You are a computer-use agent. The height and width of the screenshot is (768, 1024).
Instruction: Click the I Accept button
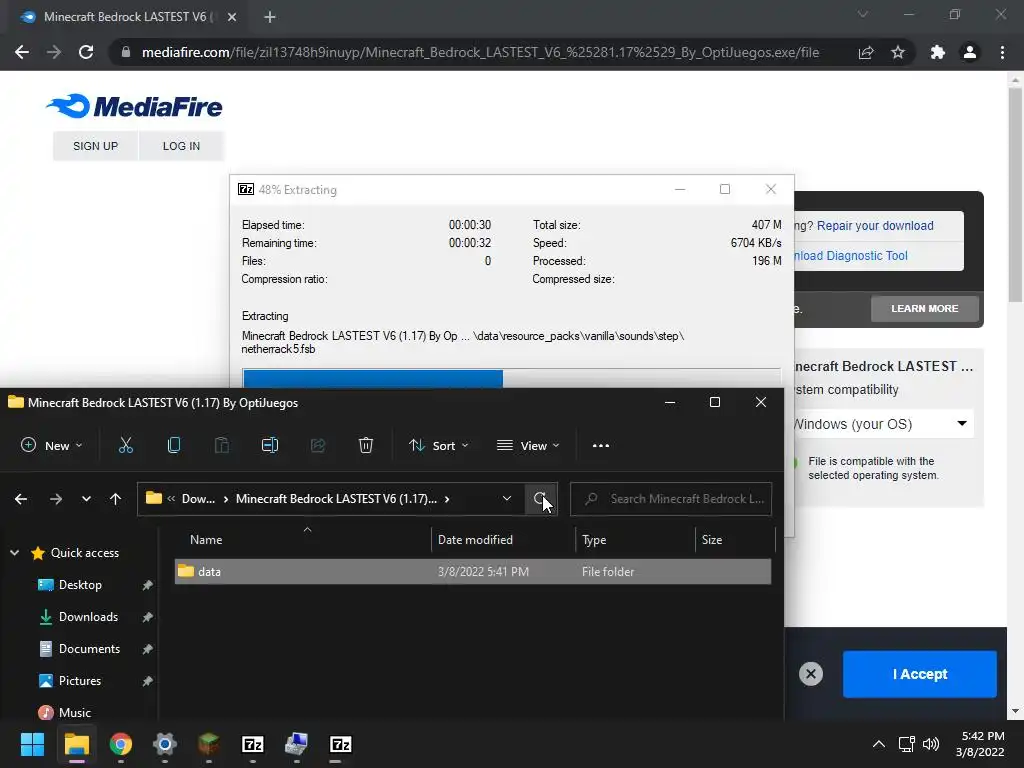920,674
